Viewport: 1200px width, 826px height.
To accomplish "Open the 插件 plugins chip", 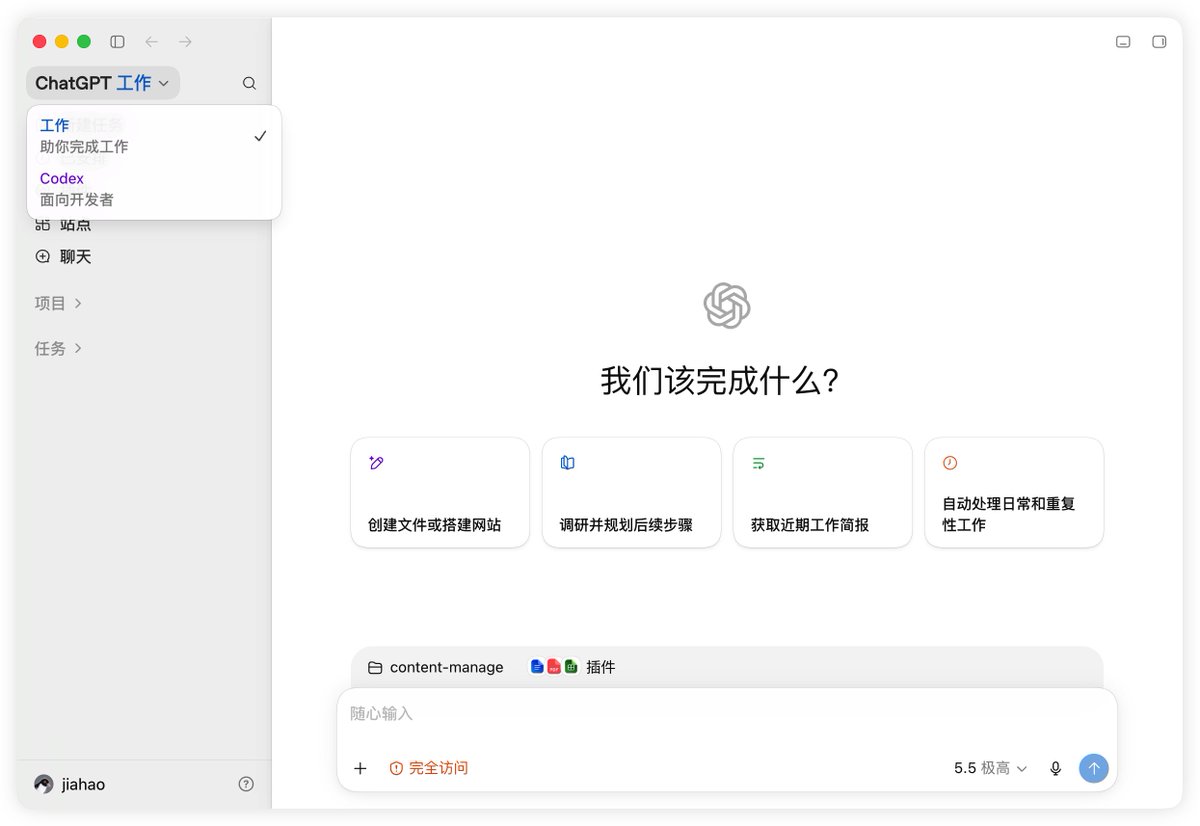I will click(x=573, y=667).
